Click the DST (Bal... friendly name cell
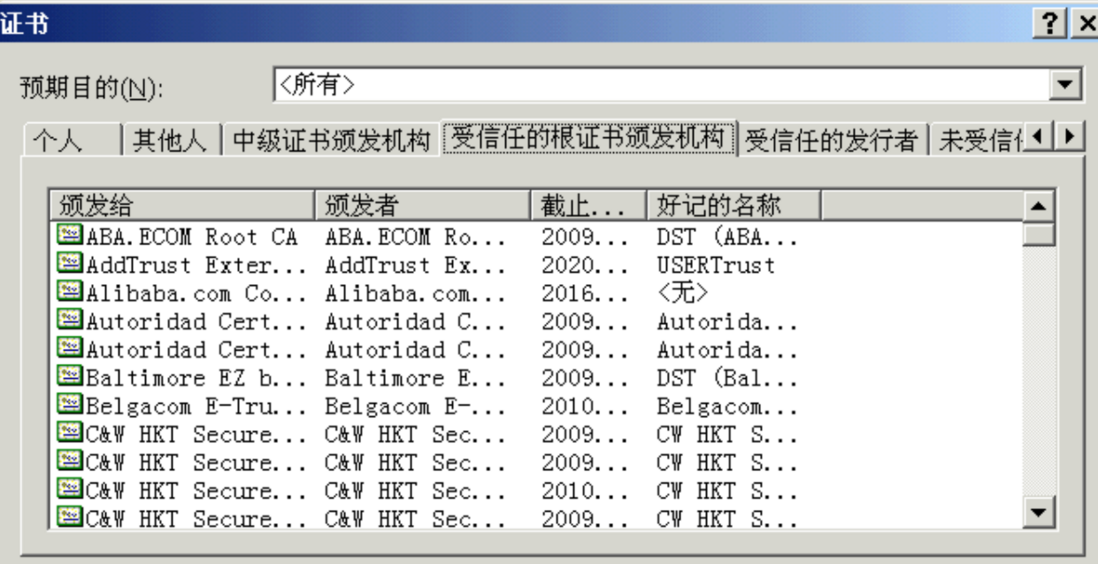1098x564 pixels. click(x=727, y=378)
